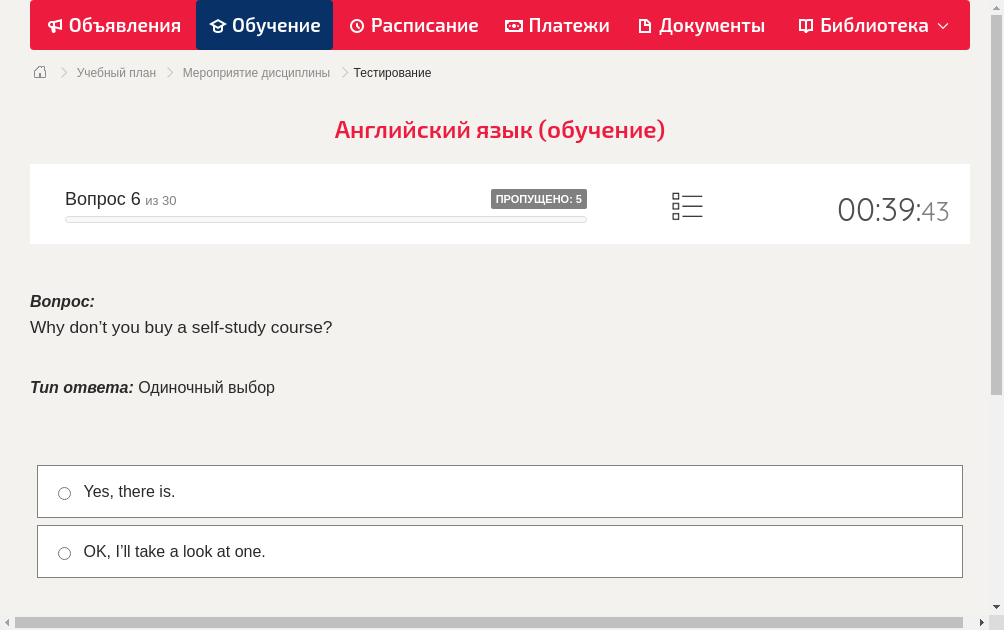
Task: Click the megaphone icon next to Объявления
Action: click(x=55, y=25)
